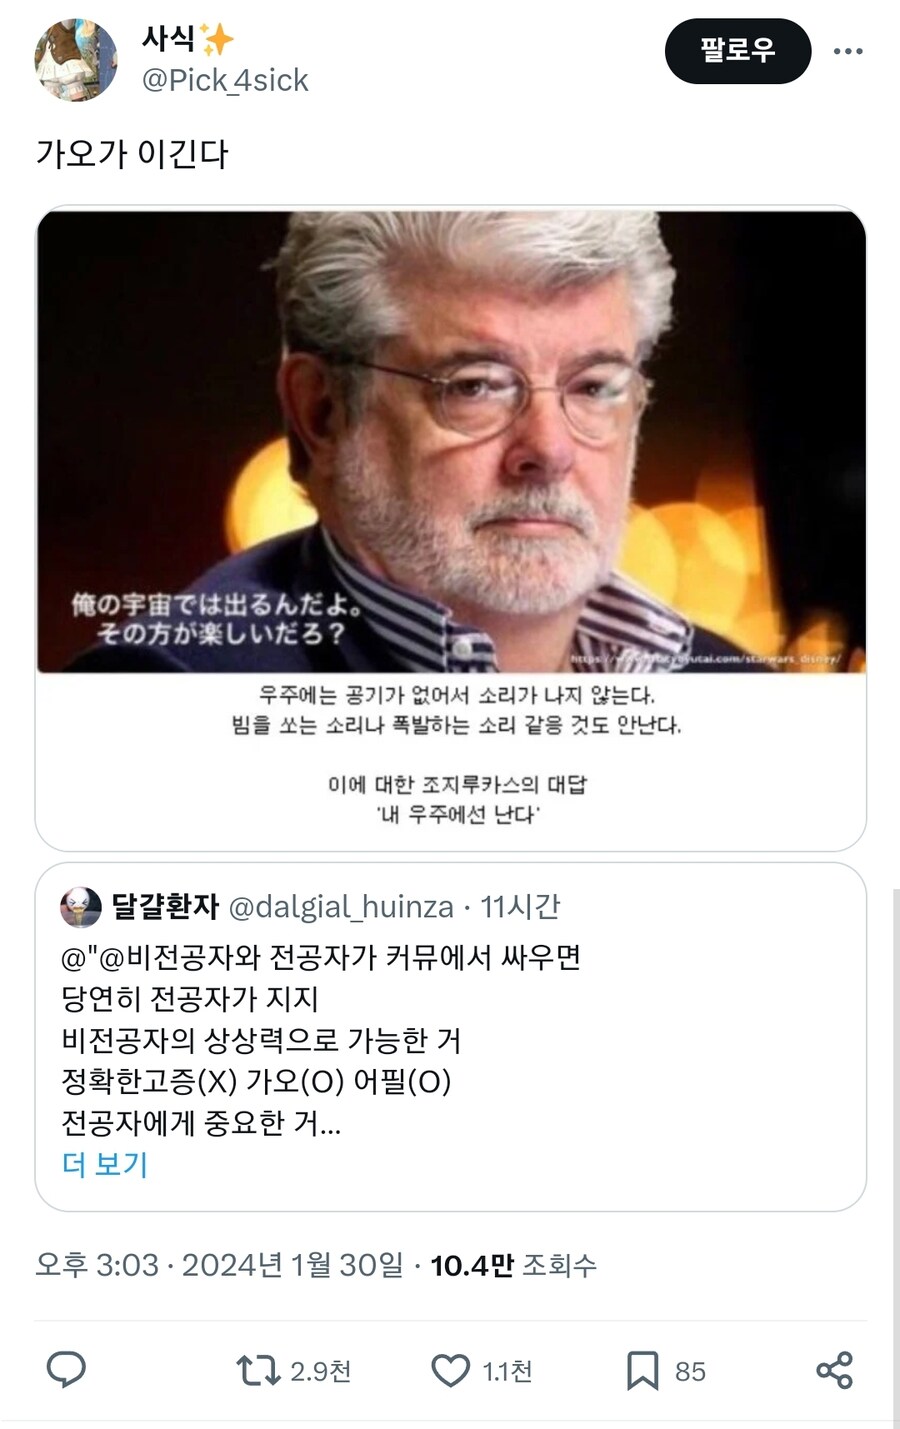Open the three-dot more options menu
This screenshot has height=1429, width=900.
848,51
